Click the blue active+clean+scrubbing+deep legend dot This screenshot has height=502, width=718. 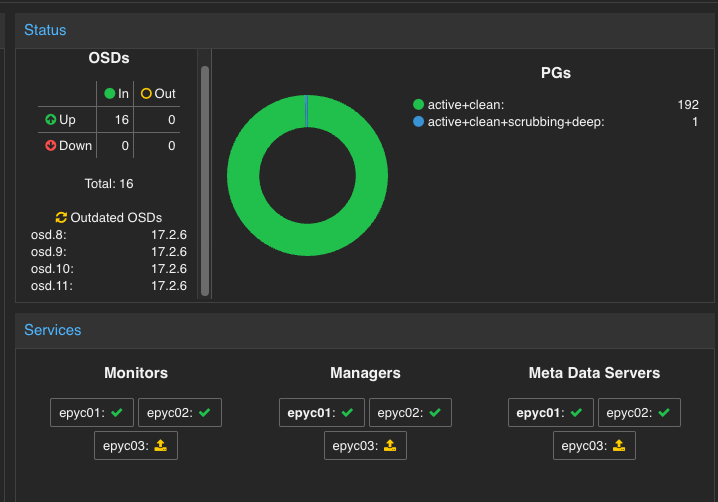[419, 121]
